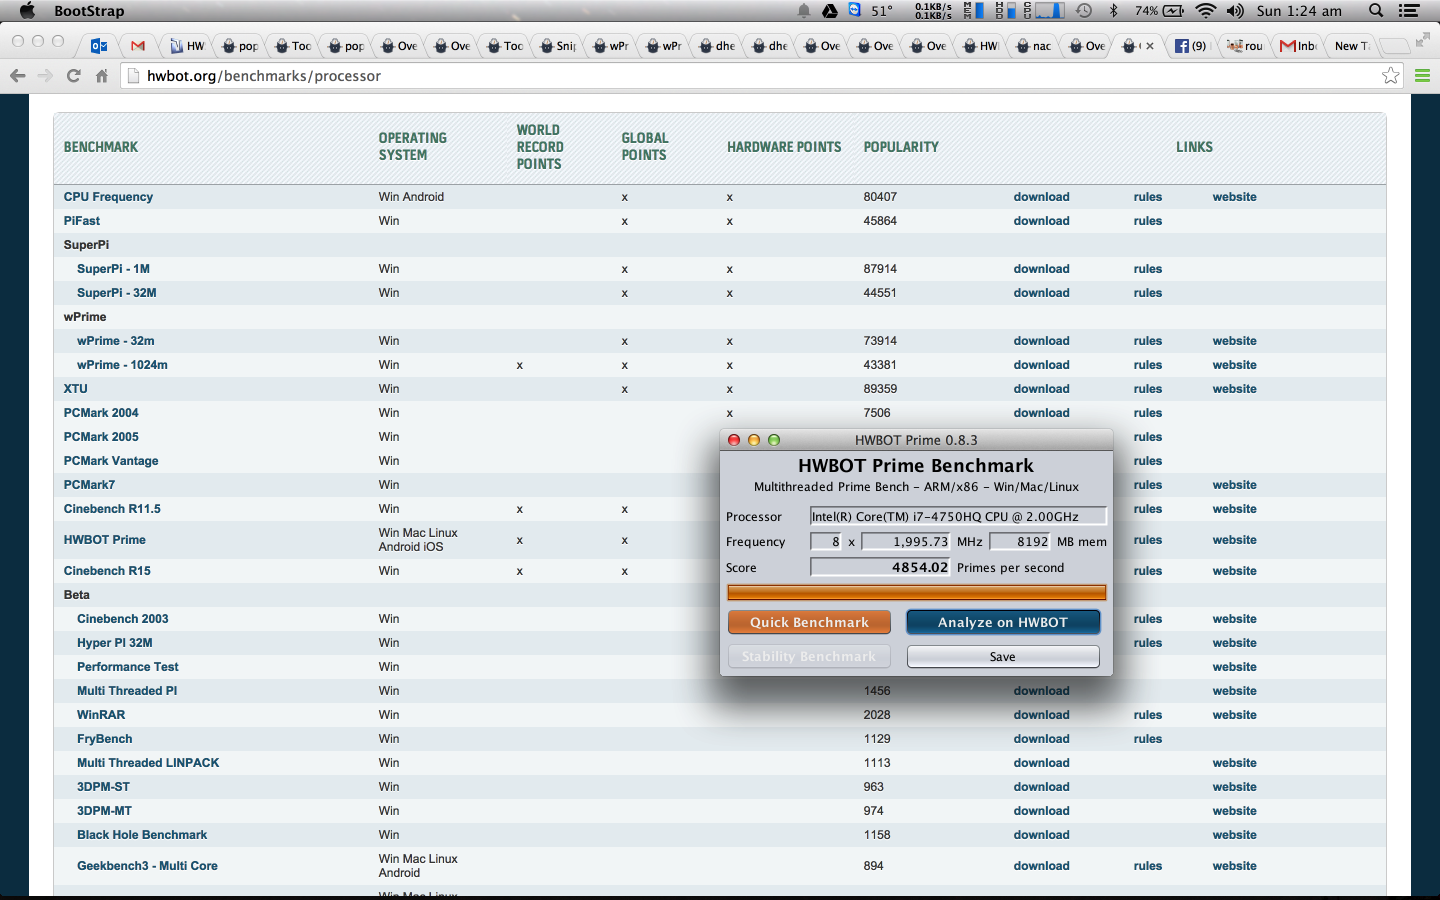Click website link for XTU
Viewport: 1440px width, 900px height.
pyautogui.click(x=1234, y=389)
